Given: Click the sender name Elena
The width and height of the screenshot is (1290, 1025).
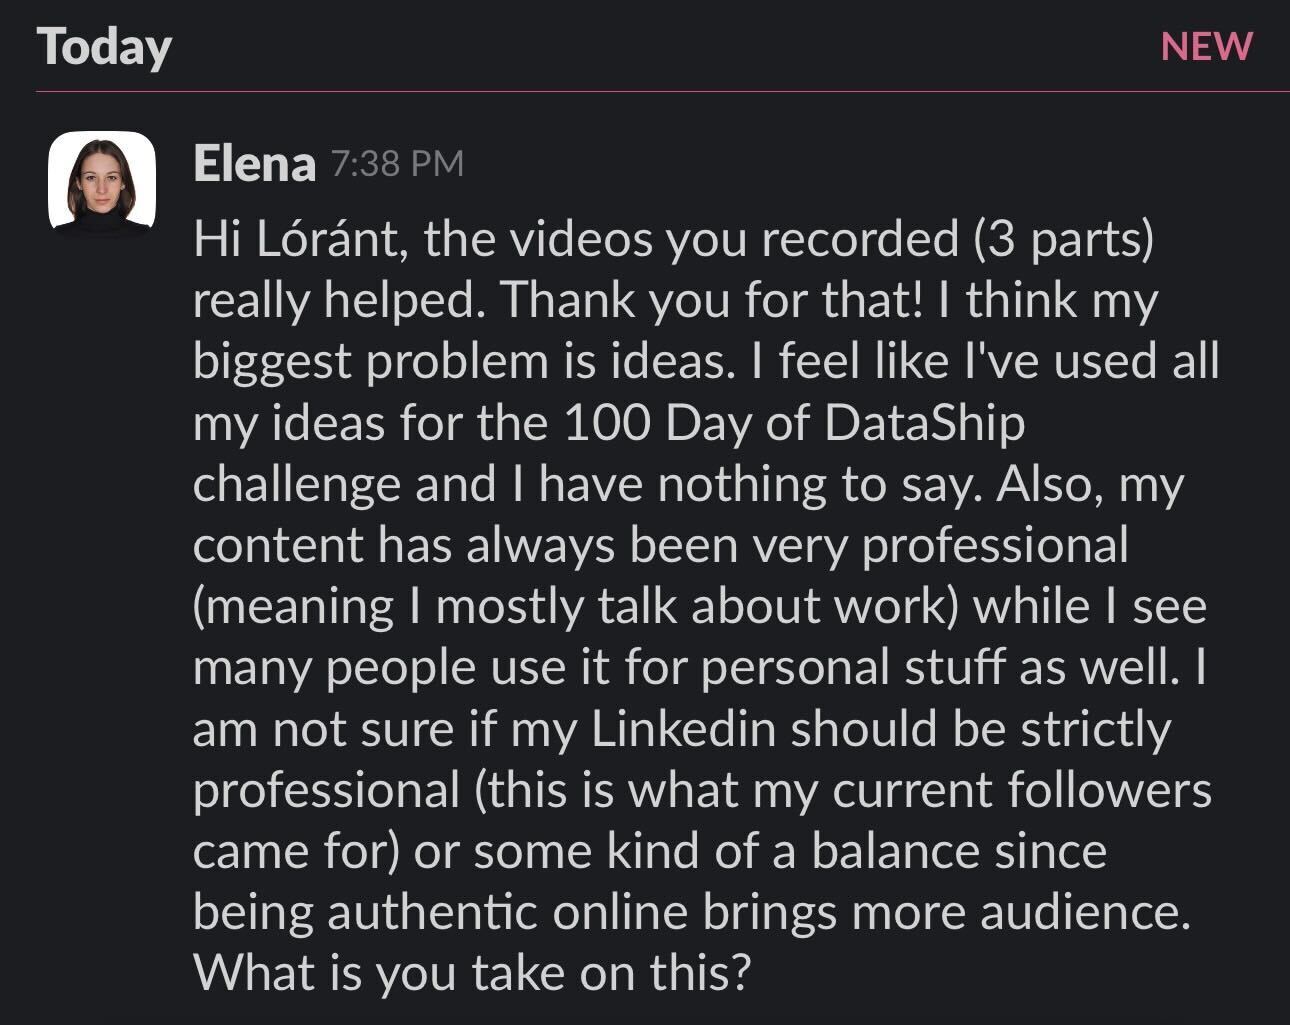Looking at the screenshot, I should pos(254,164).
